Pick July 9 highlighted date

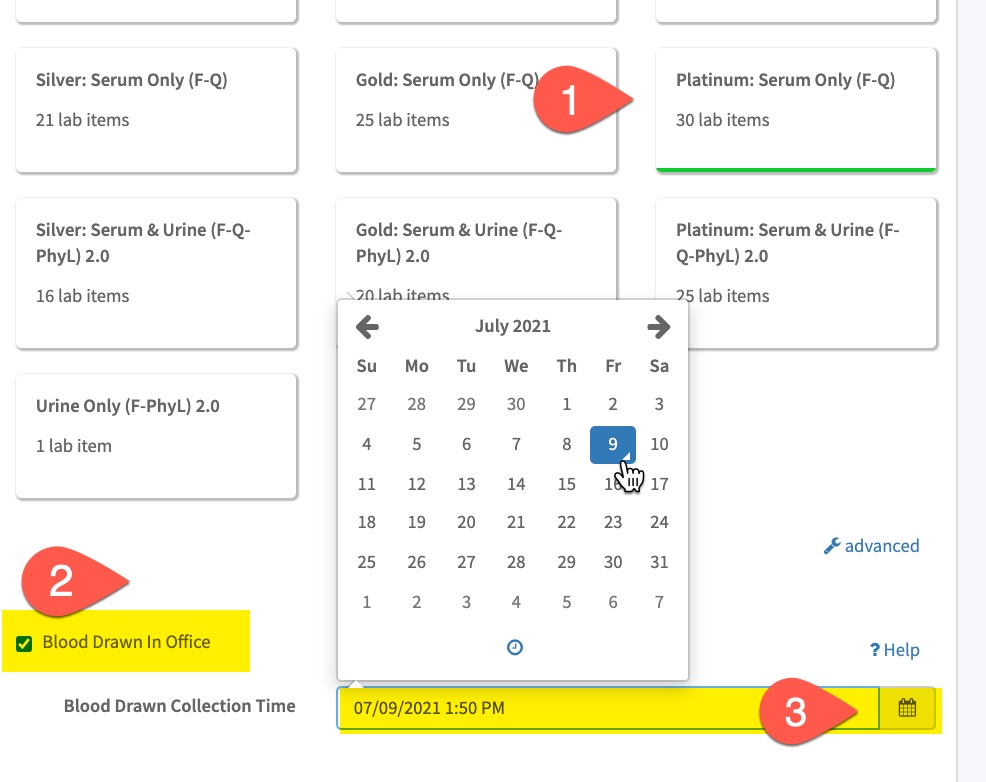point(612,444)
